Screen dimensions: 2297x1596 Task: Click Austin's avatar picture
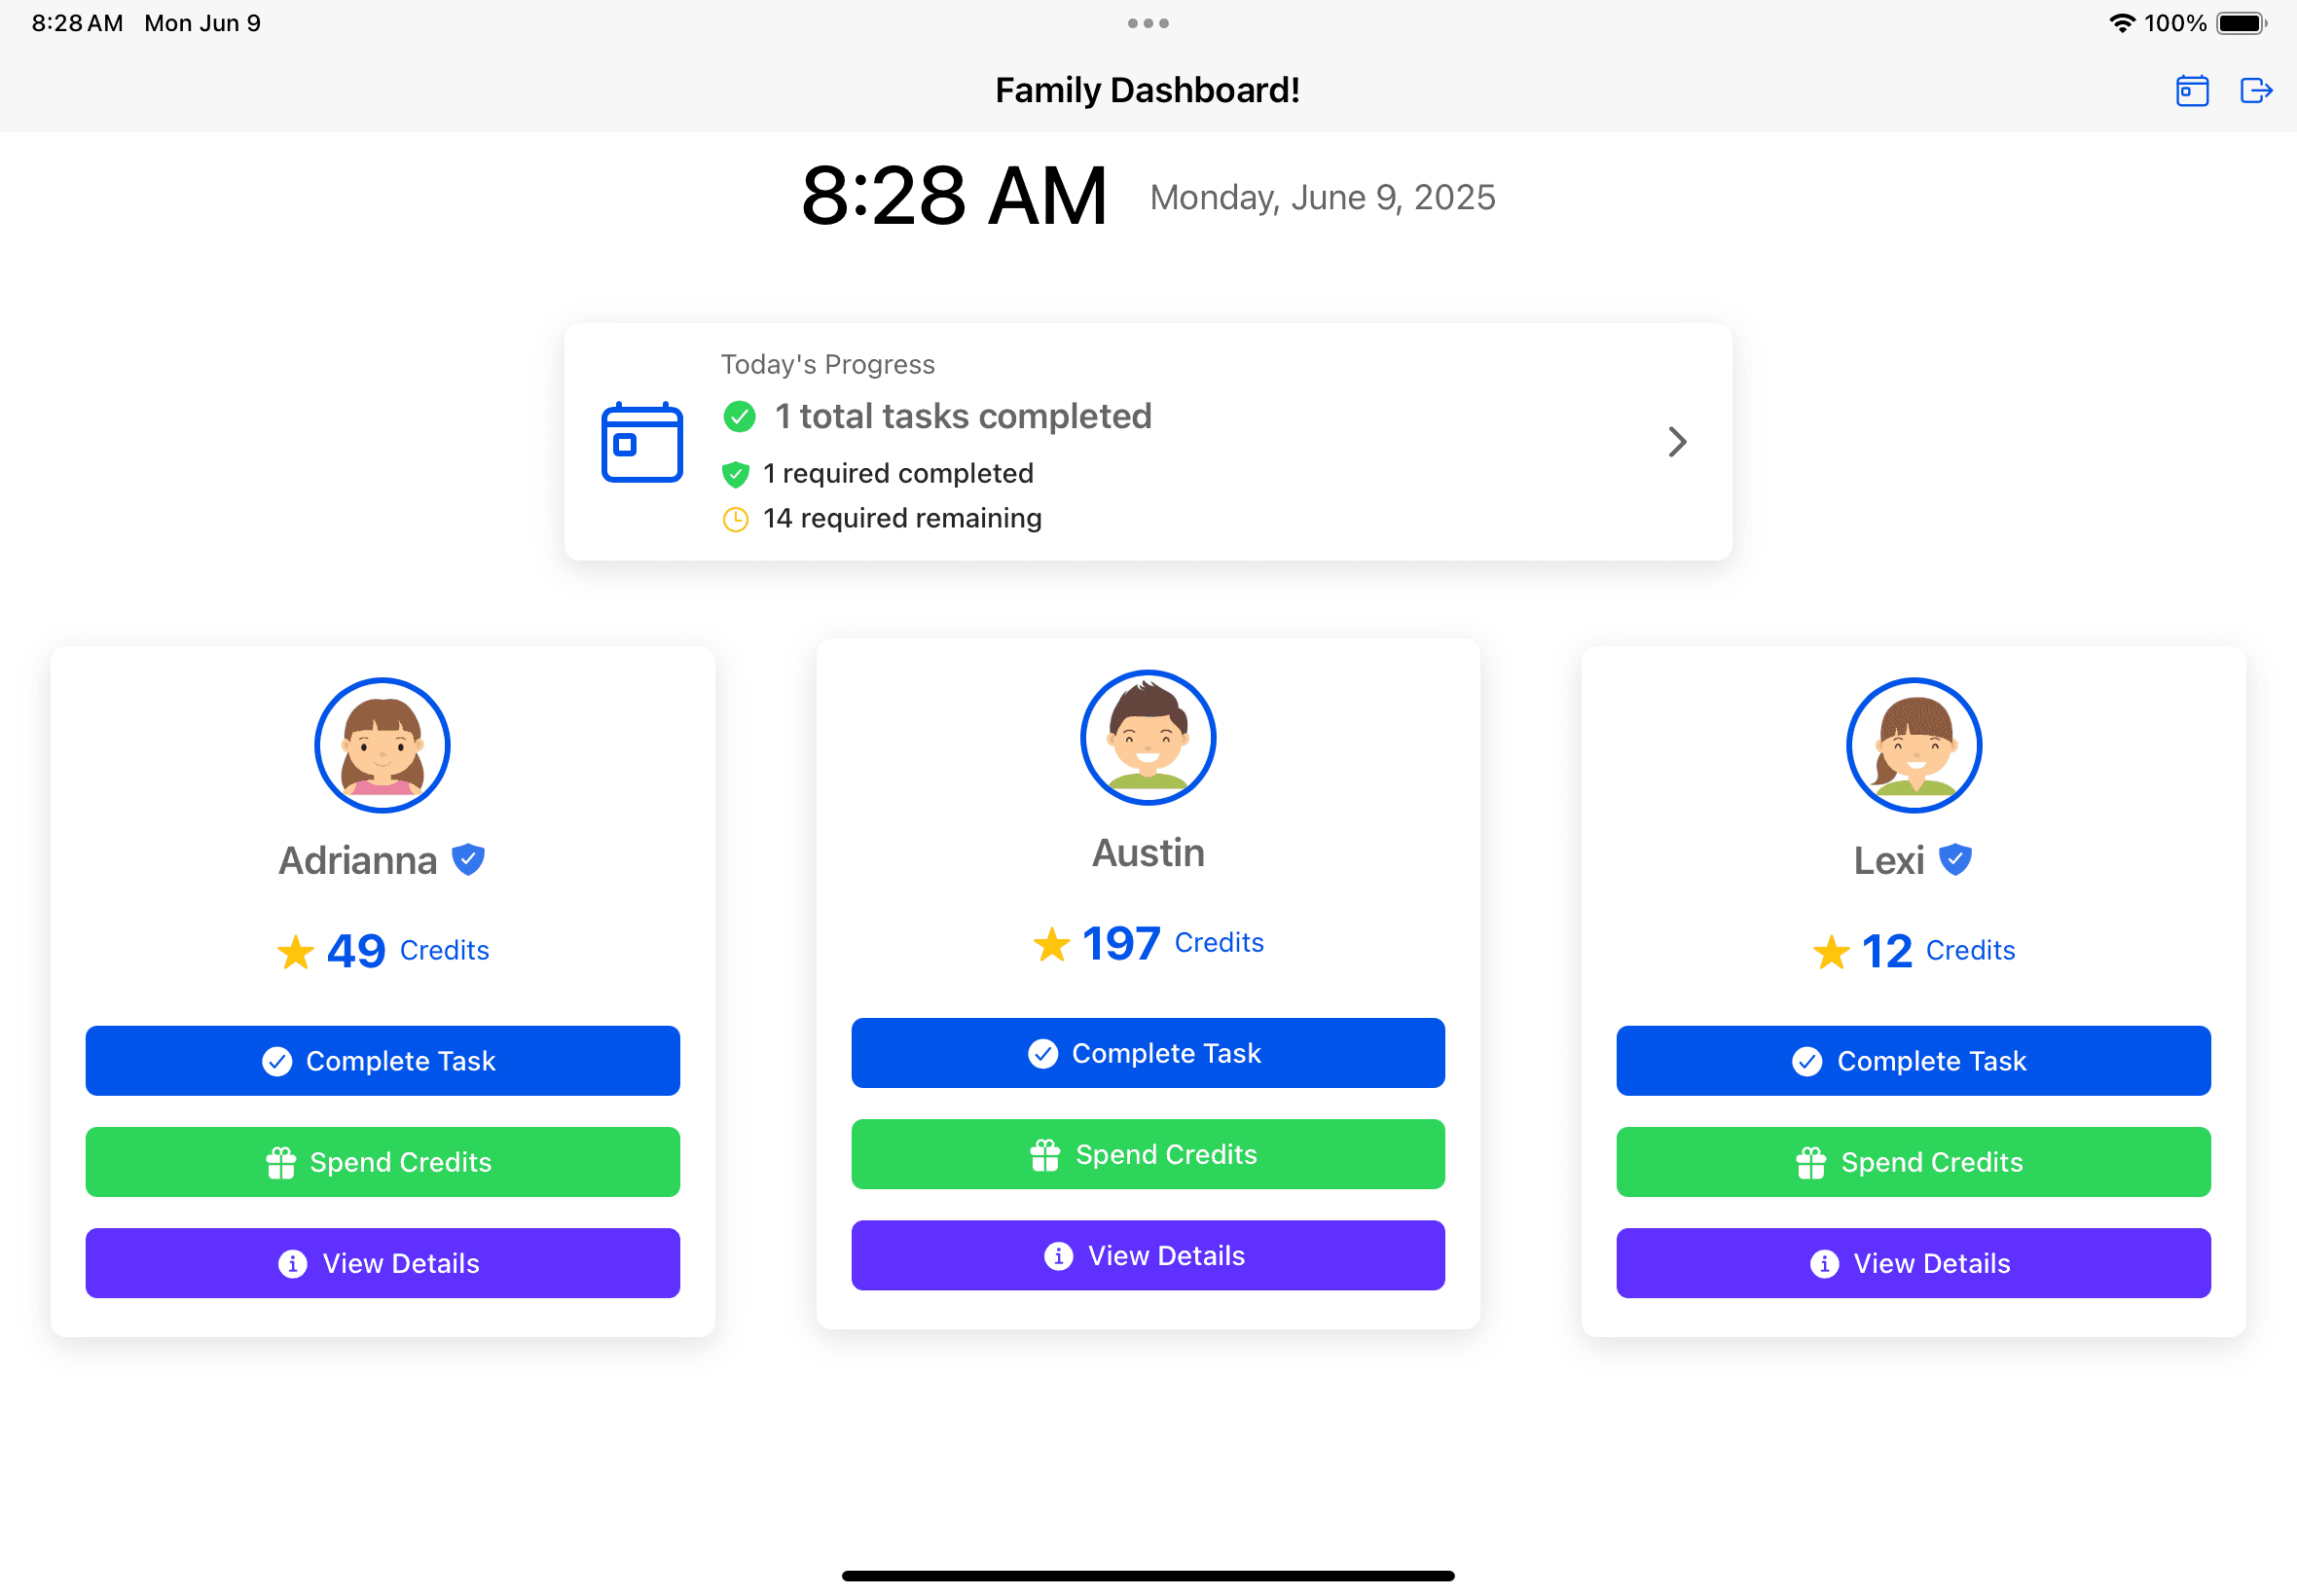(1147, 737)
